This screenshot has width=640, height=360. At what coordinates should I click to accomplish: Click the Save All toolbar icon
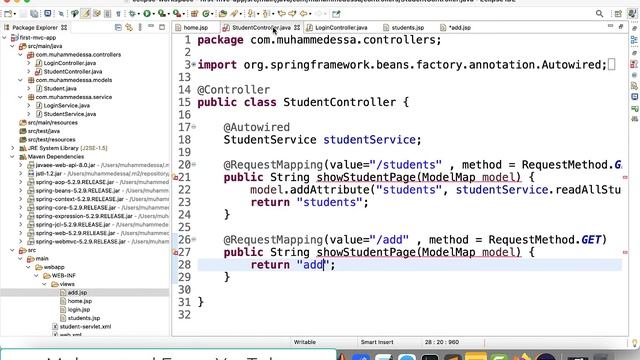(34, 14)
